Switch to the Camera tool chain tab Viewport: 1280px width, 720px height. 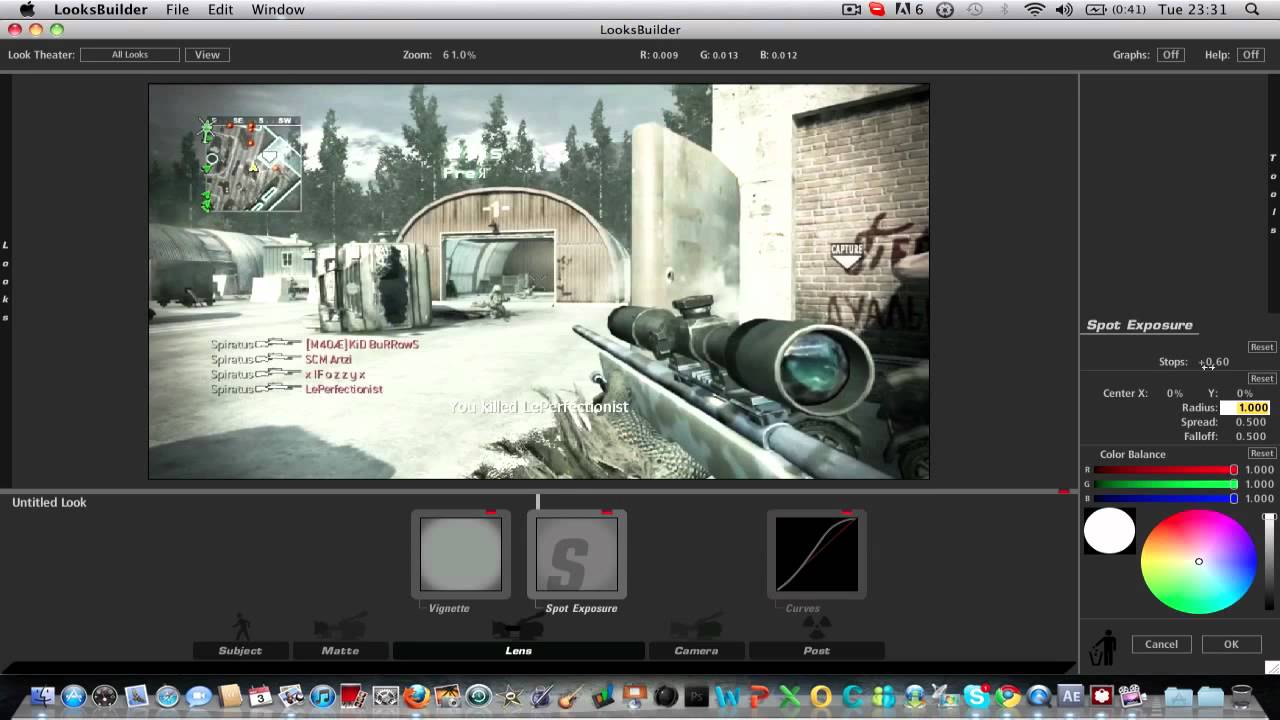(x=696, y=650)
